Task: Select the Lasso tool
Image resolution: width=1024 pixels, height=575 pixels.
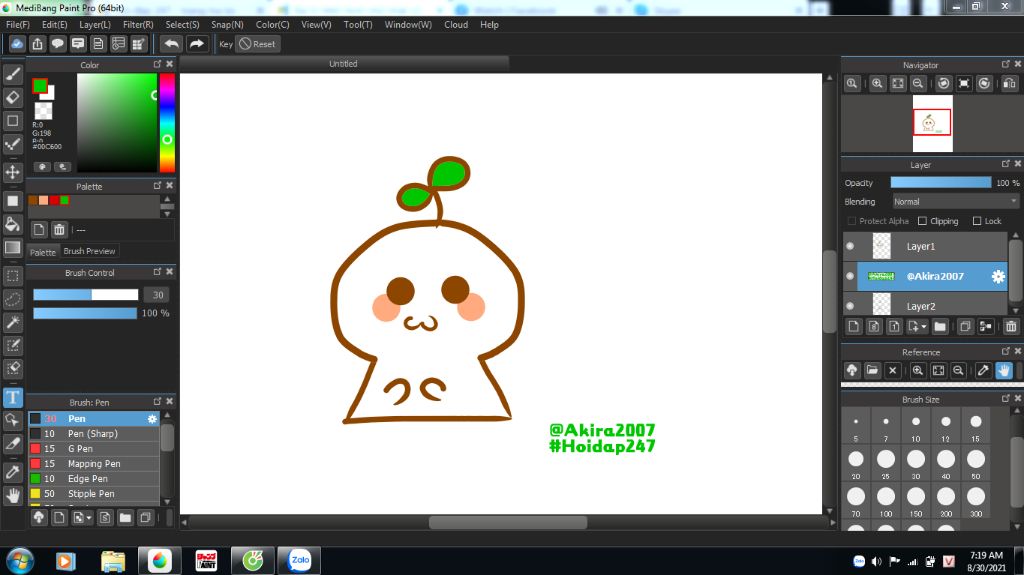Action: [x=13, y=299]
